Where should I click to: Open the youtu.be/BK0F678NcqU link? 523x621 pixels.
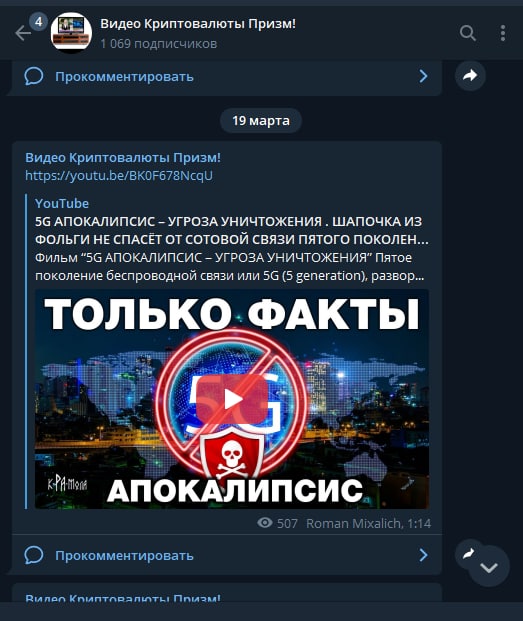point(119,175)
